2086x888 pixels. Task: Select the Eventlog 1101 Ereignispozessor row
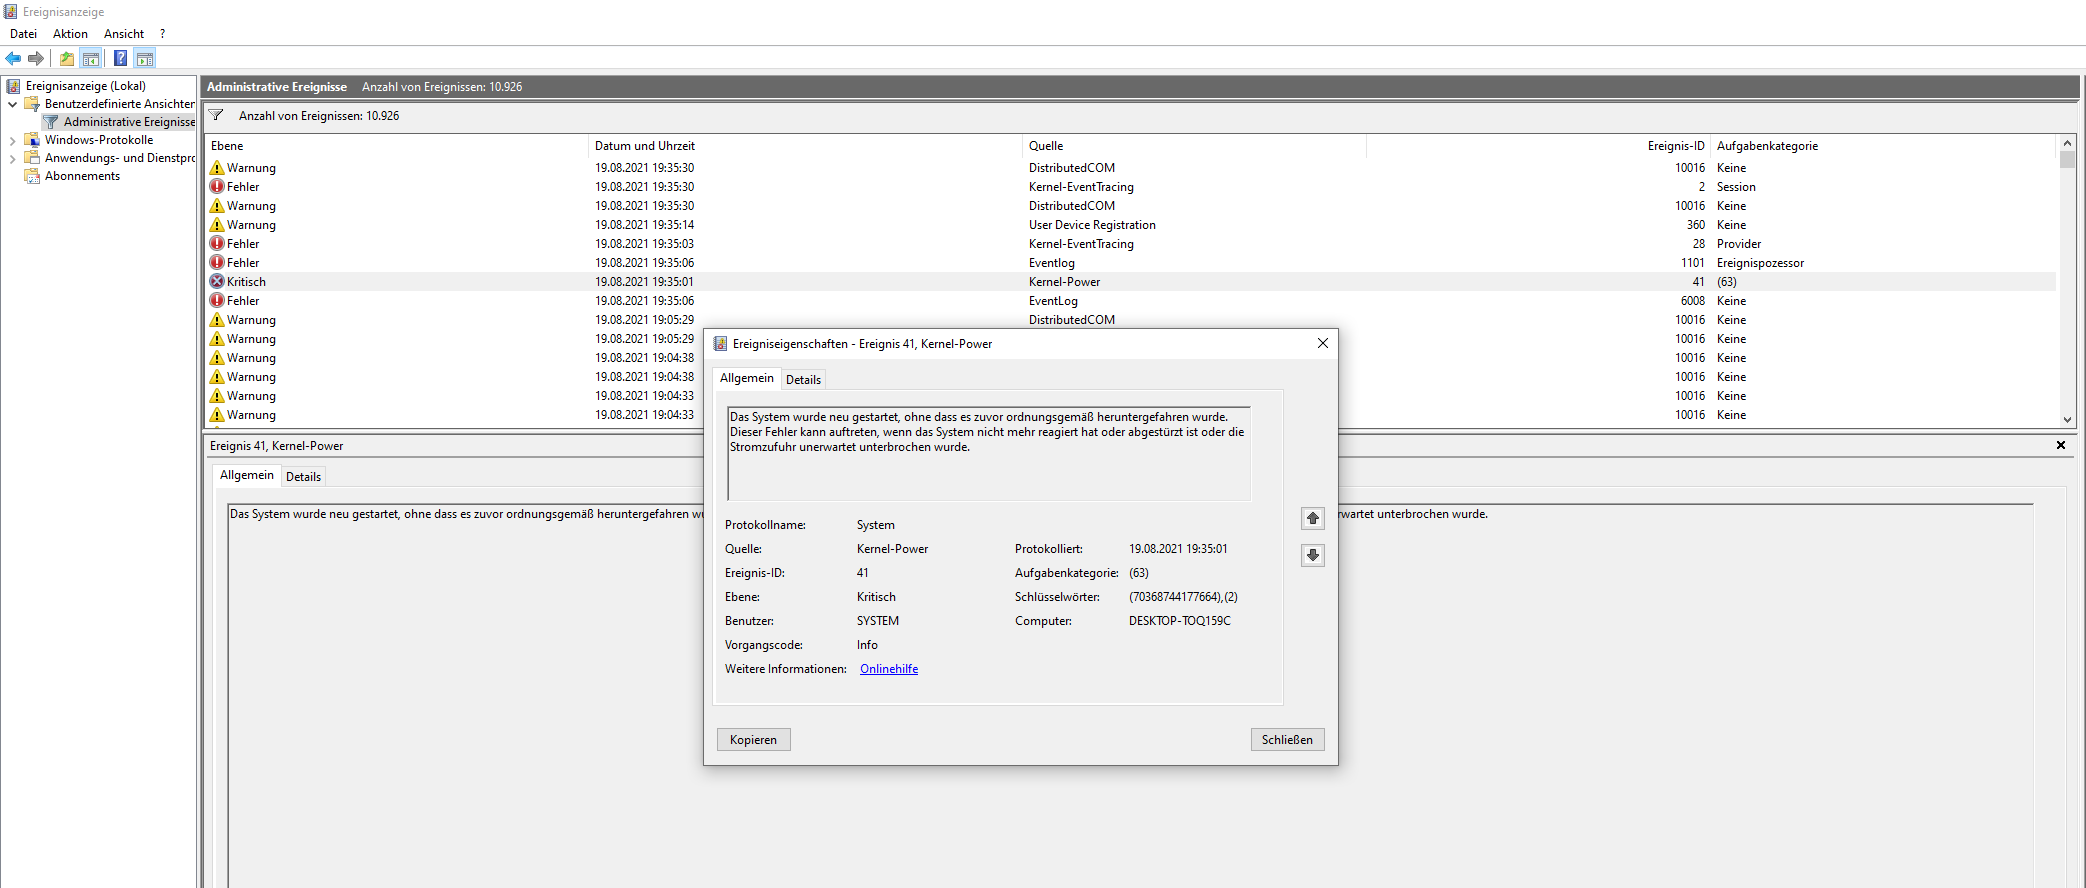point(1131,263)
